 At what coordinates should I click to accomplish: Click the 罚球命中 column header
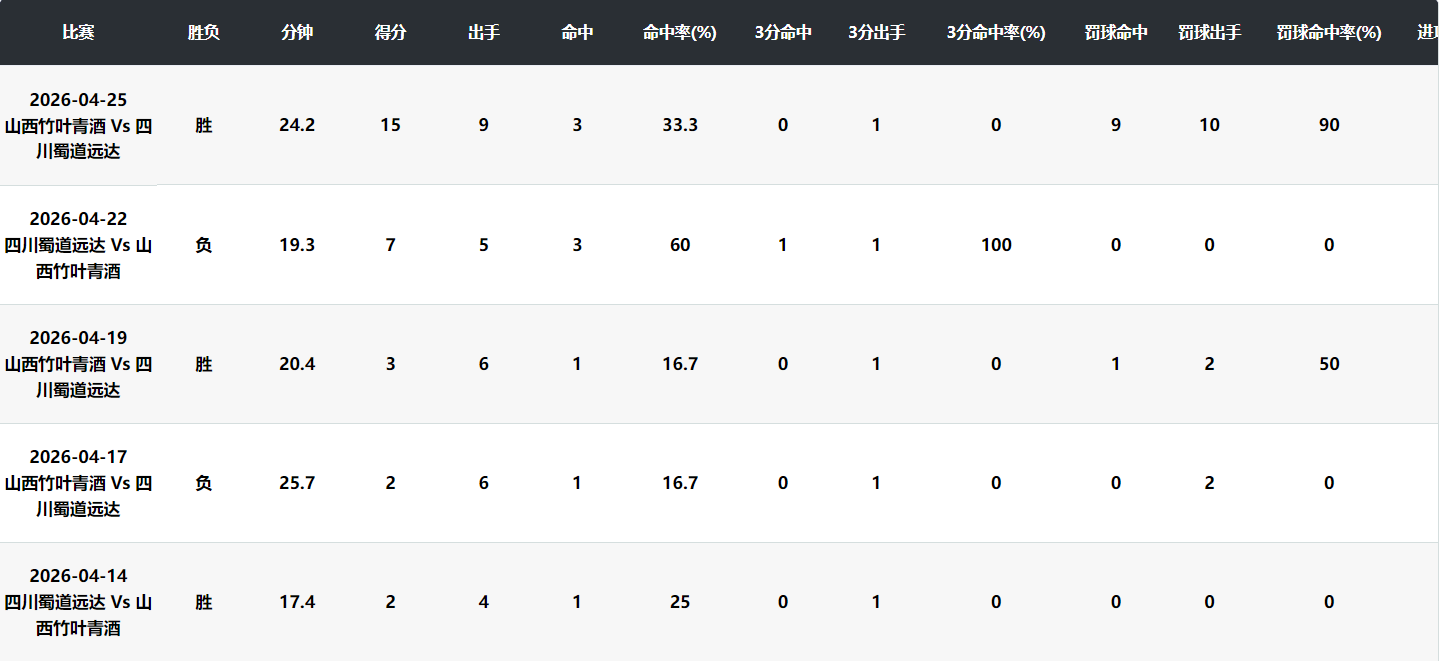tap(1116, 33)
